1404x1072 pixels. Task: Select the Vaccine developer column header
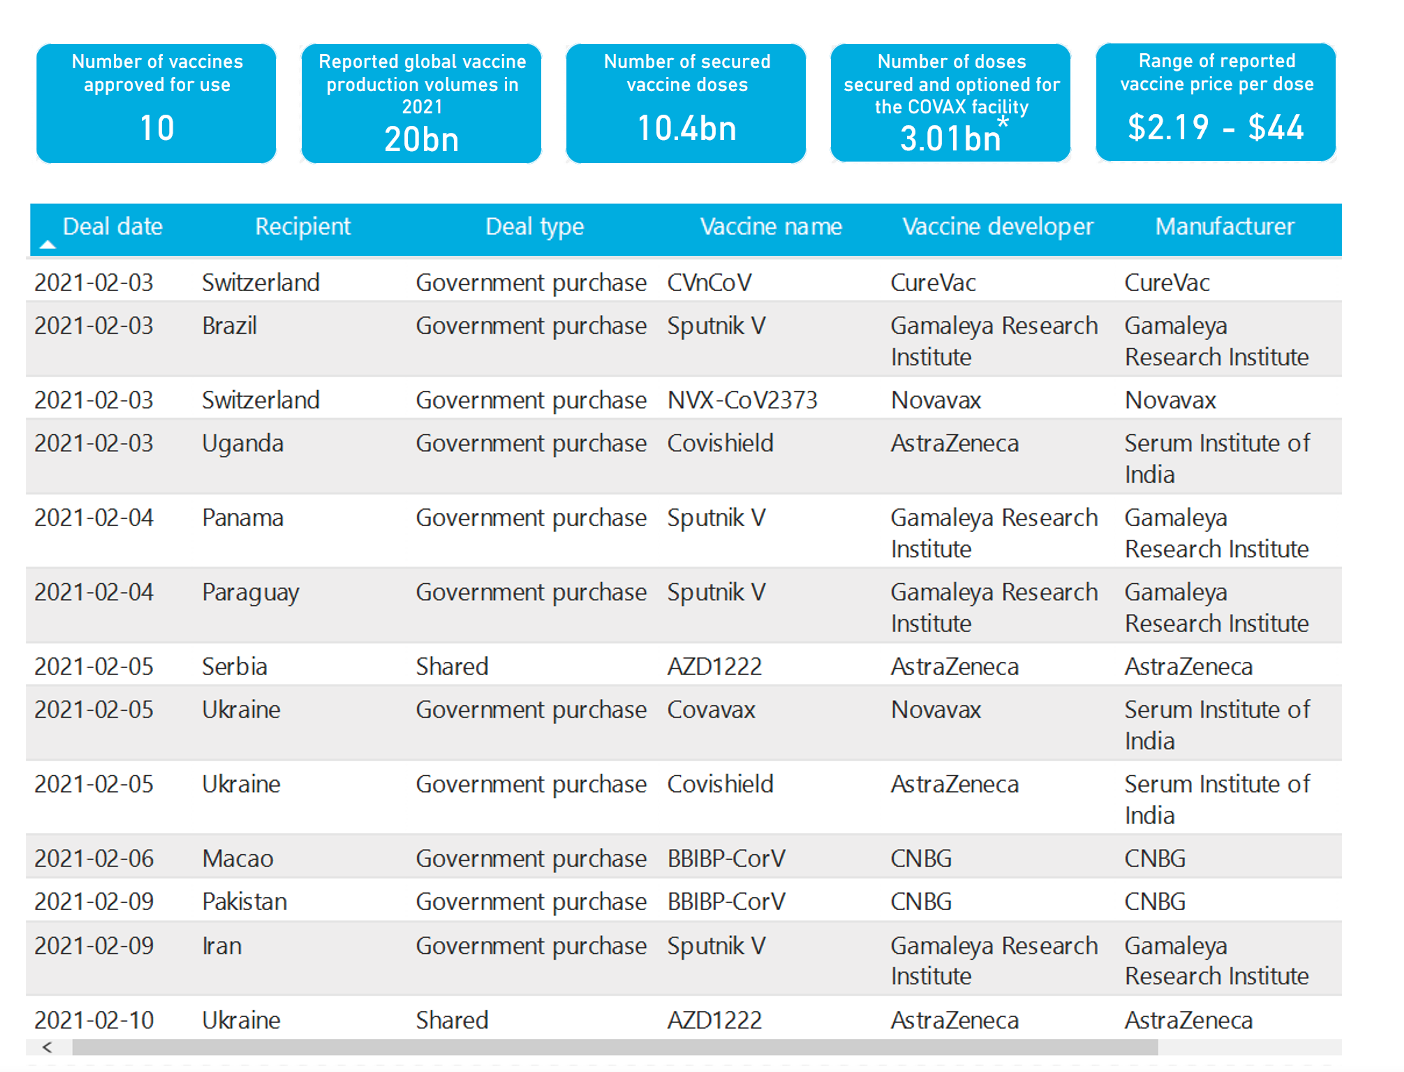click(x=997, y=227)
